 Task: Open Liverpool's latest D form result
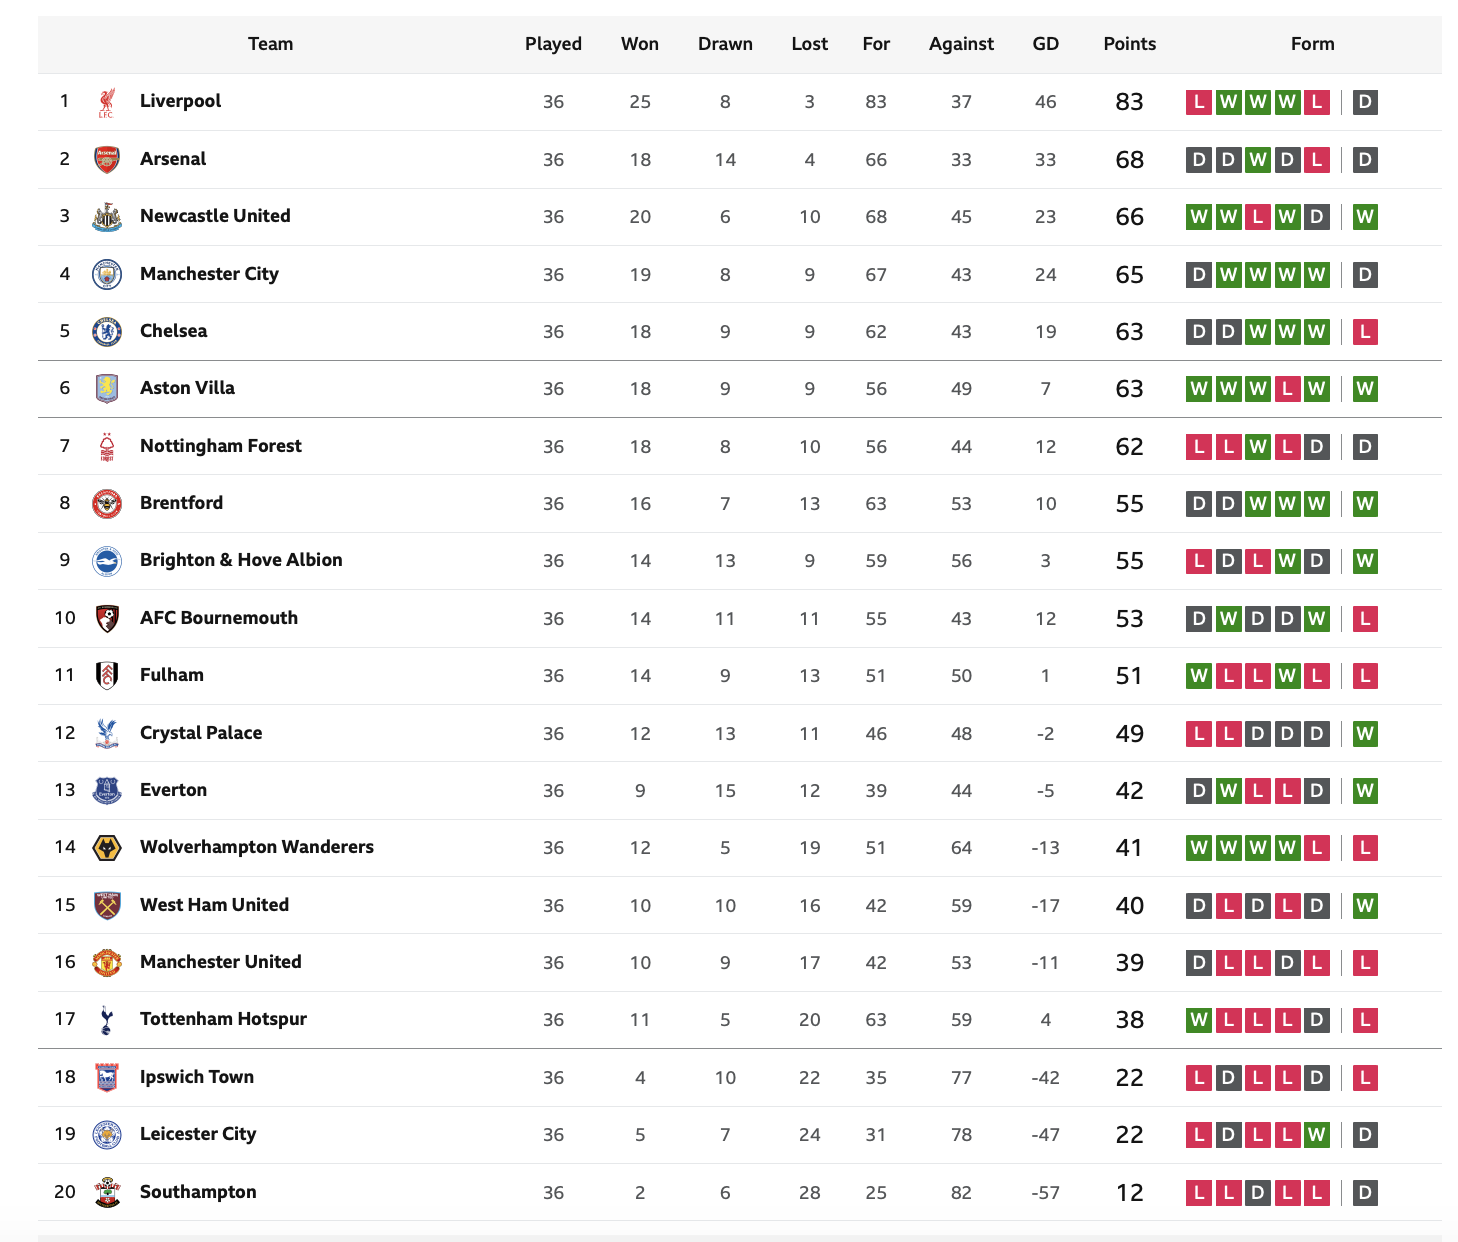(x=1365, y=102)
